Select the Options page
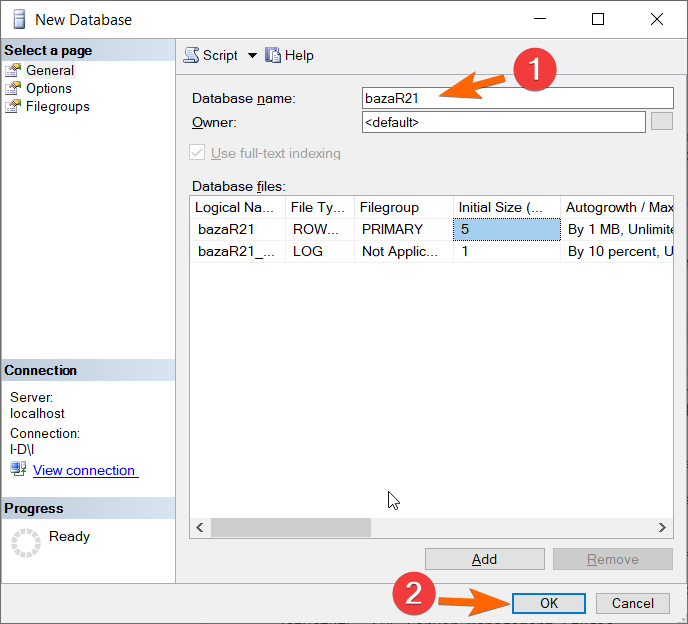 tap(49, 88)
